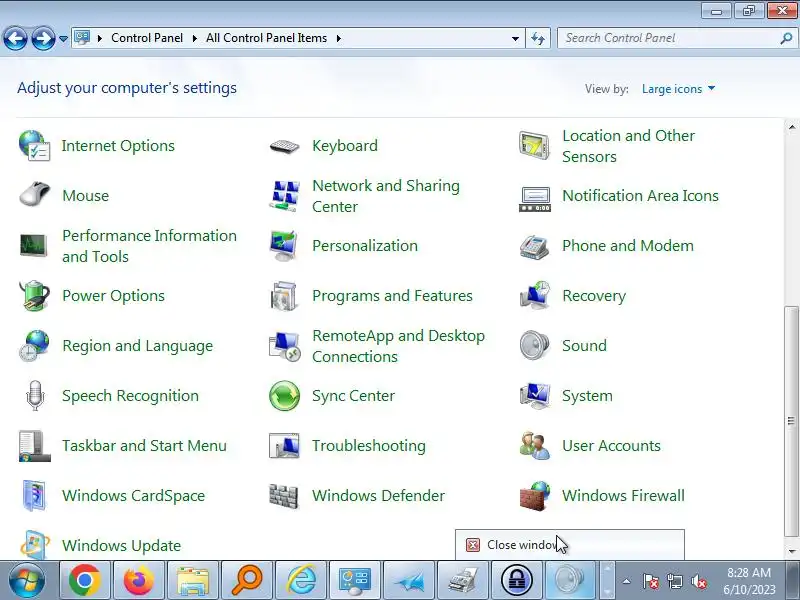Expand arrow after Control Panel breadcrumb
This screenshot has width=800, height=600.
pos(194,38)
